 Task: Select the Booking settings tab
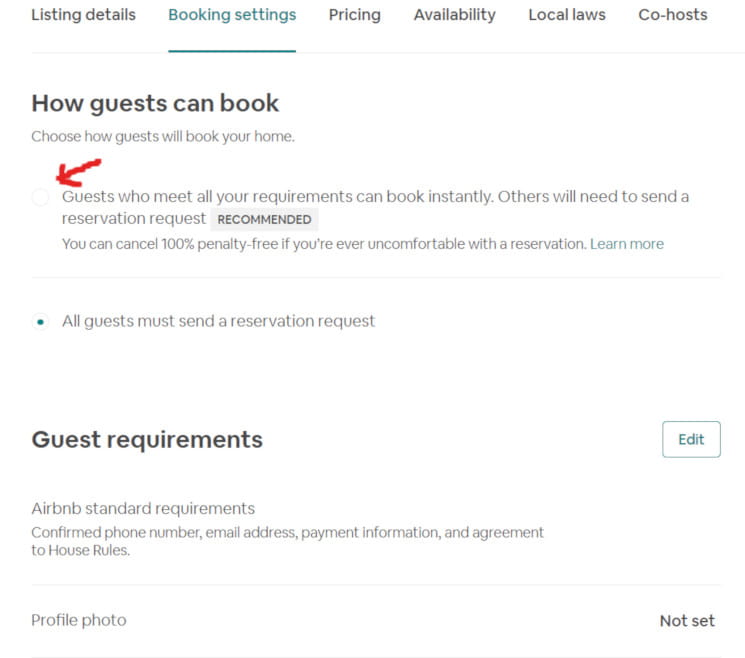(x=232, y=15)
